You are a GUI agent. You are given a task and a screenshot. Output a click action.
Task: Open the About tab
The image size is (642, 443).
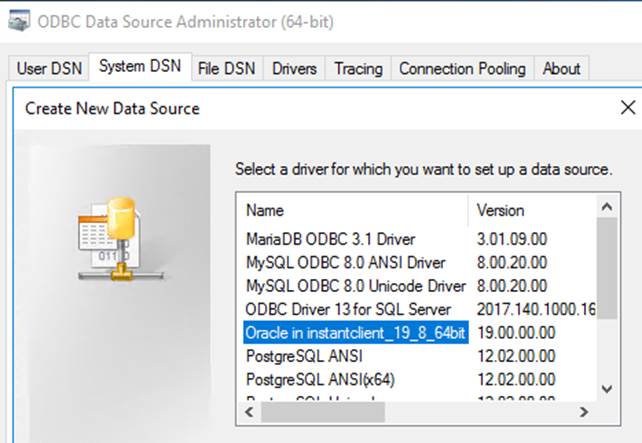pos(561,68)
